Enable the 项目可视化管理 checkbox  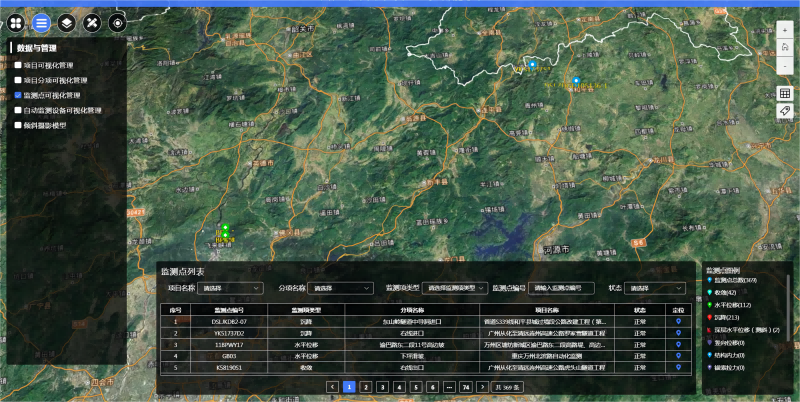(x=18, y=64)
